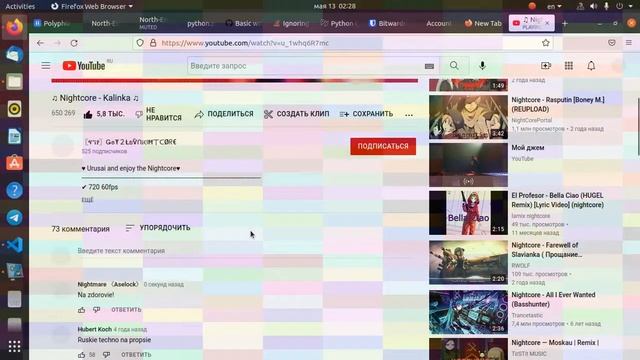Open Activities overview
The width and height of the screenshot is (640, 360).
[20, 6]
